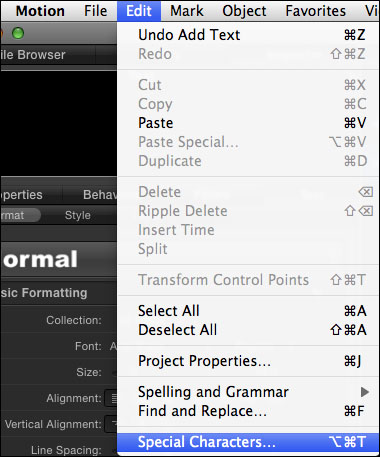Click Deselect All menu item
Viewport: 380px width, 457px height.
point(248,330)
